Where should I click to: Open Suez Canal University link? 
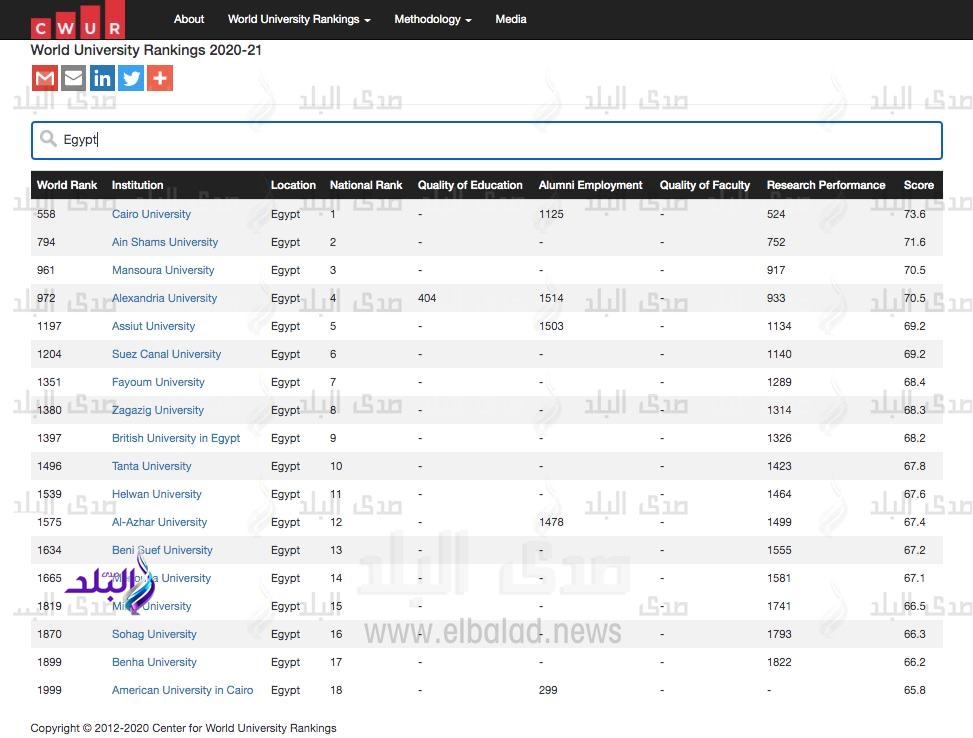166,354
